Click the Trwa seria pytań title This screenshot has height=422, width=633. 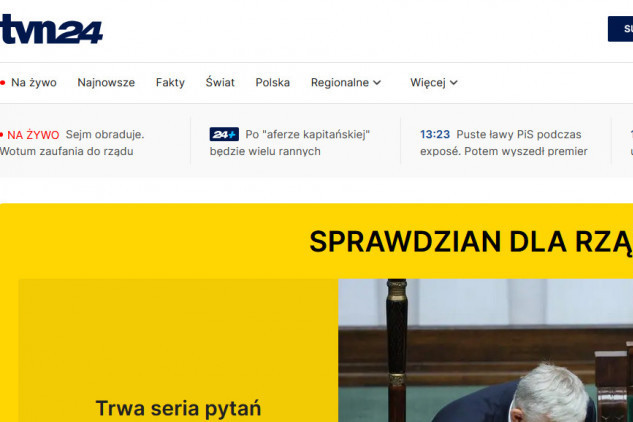click(x=178, y=408)
